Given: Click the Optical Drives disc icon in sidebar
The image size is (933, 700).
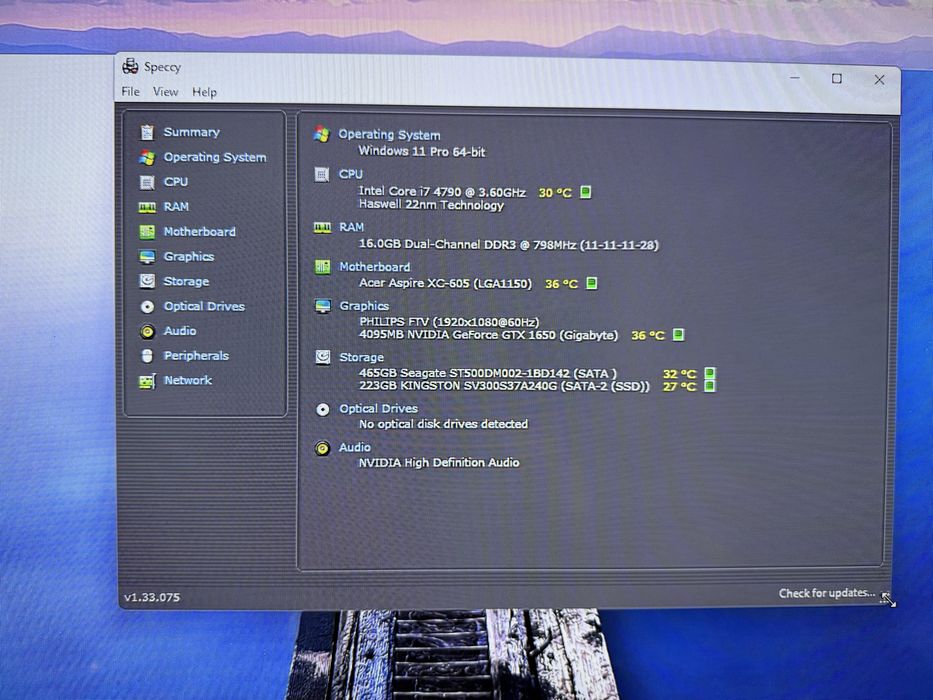Looking at the screenshot, I should [147, 307].
